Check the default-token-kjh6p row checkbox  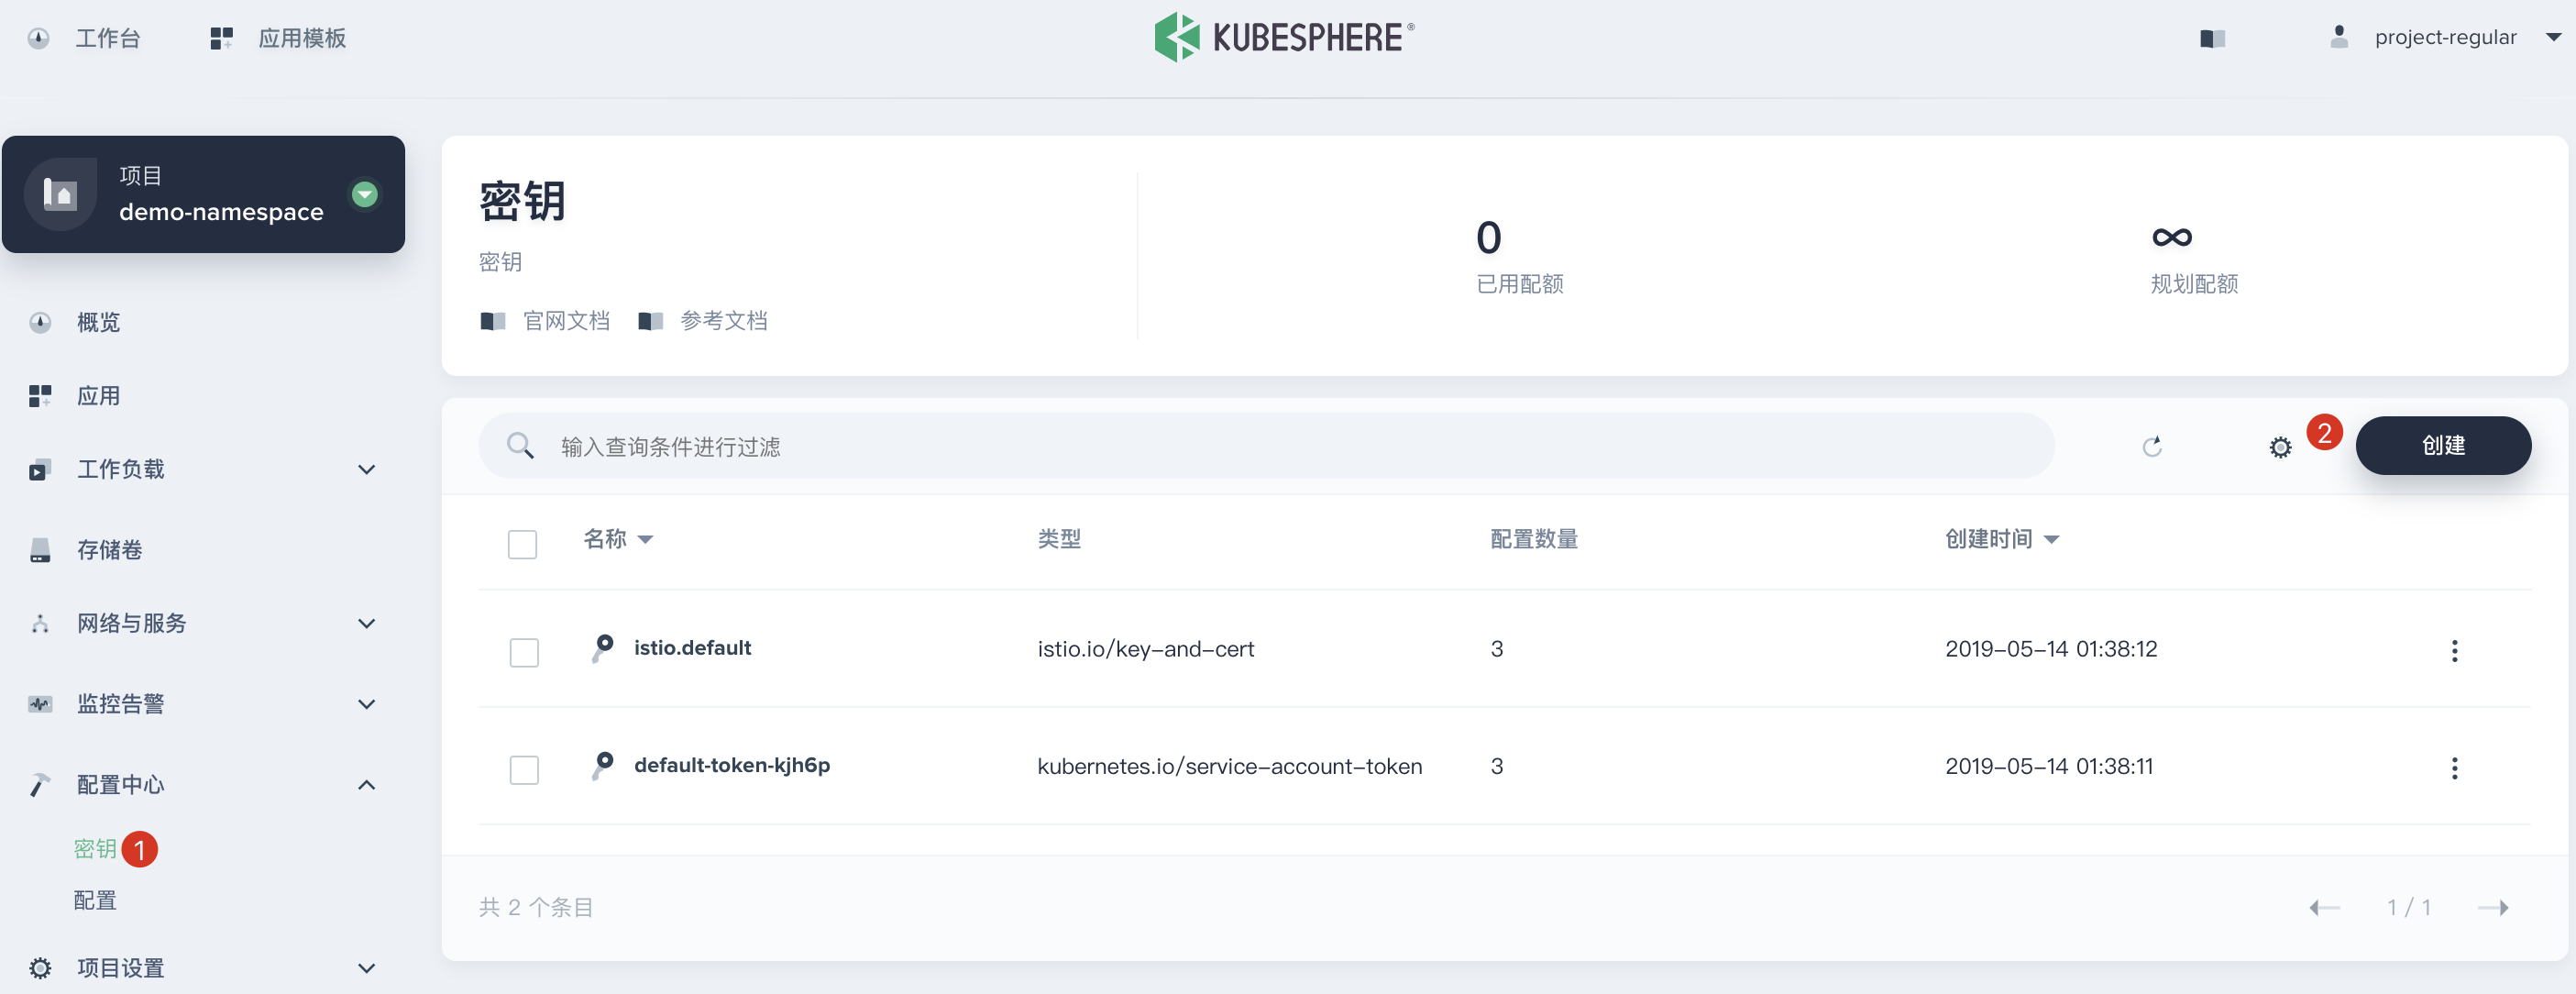click(x=523, y=769)
